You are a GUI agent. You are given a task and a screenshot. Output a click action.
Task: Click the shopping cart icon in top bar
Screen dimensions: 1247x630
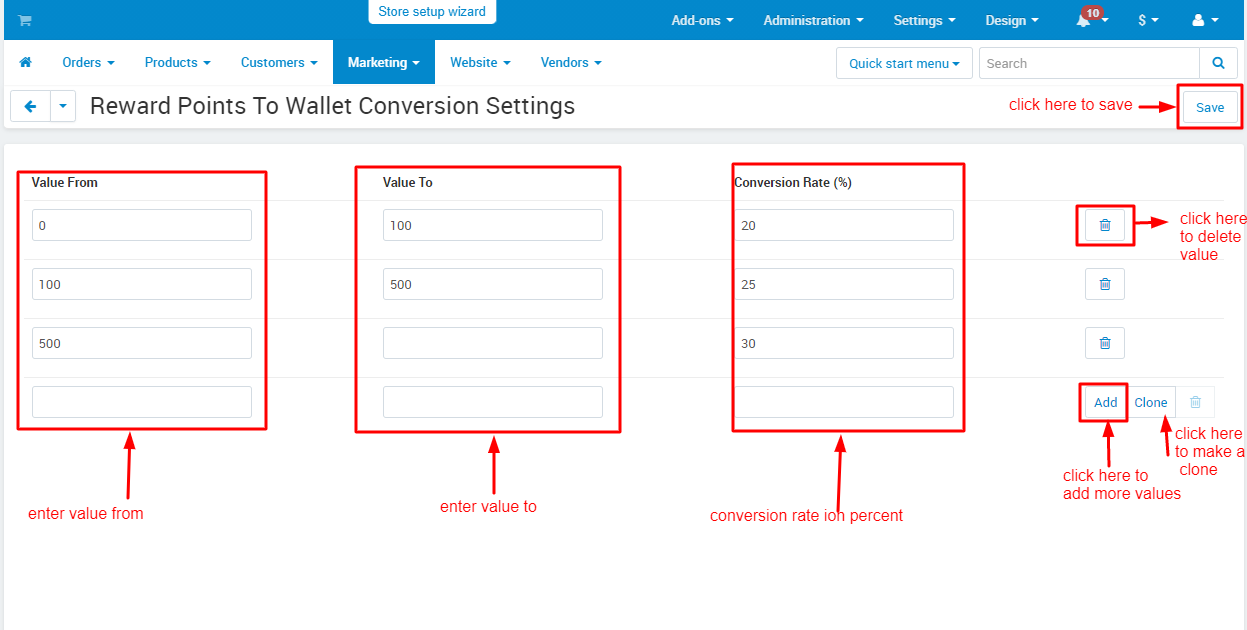click(25, 21)
